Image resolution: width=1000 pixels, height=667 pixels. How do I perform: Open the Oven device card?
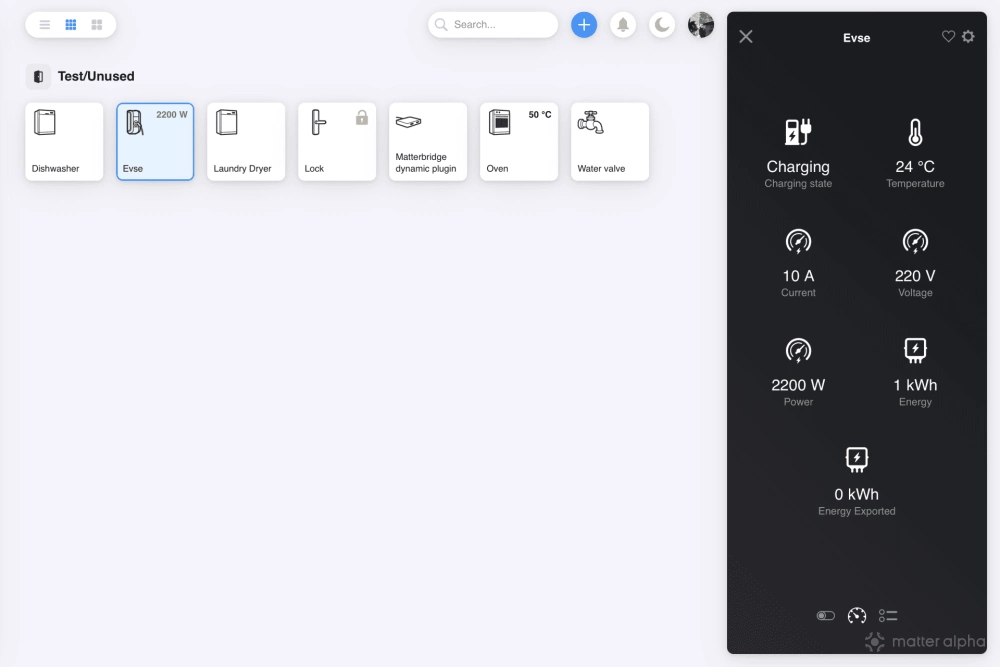(519, 142)
